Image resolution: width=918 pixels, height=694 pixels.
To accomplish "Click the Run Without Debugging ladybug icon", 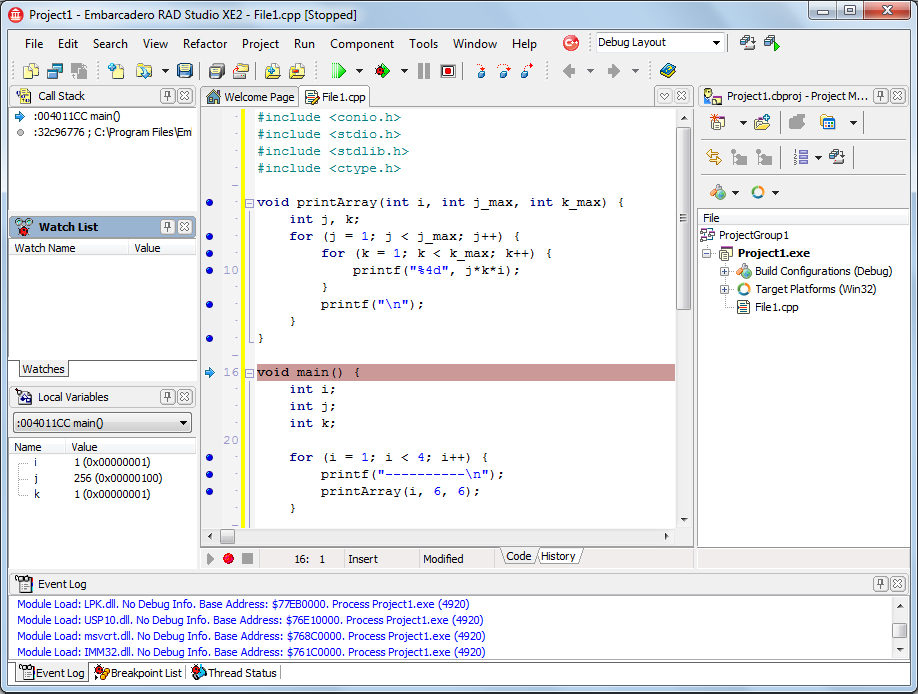I will 382,71.
